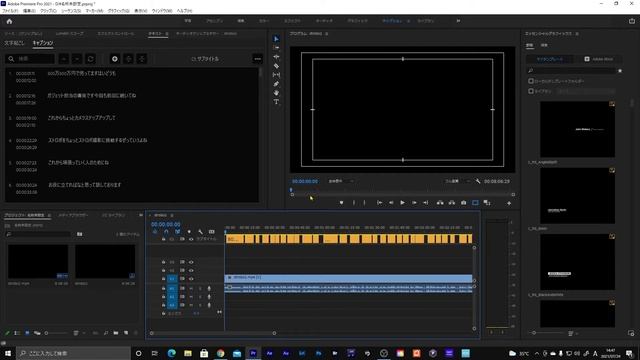
Task: Click マイテンプレート button in Essential Graphics
Action: [x=549, y=59]
